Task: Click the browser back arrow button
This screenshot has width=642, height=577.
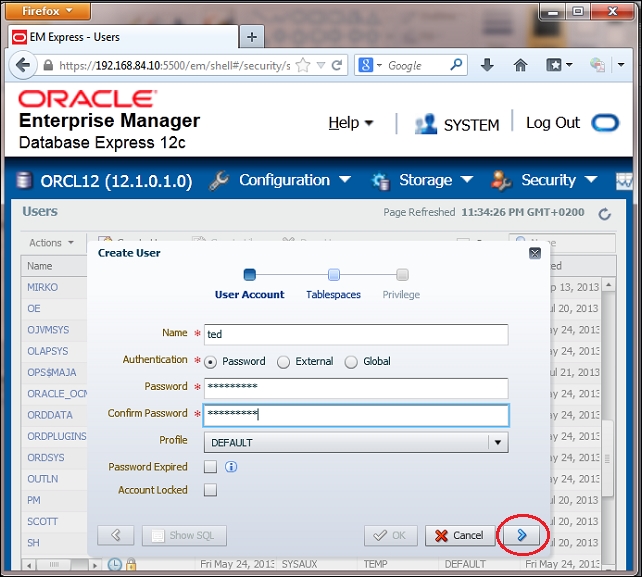Action: (23, 65)
